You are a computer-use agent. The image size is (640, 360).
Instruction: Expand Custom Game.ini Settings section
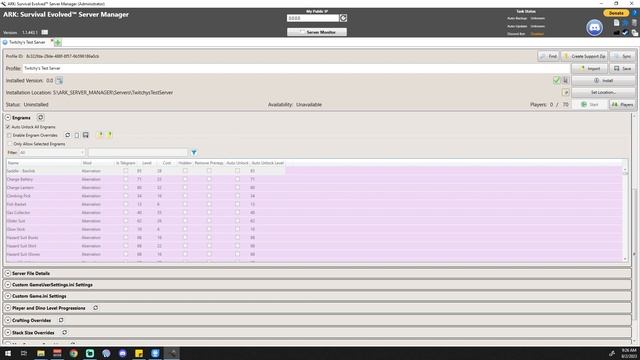[x=8, y=296]
